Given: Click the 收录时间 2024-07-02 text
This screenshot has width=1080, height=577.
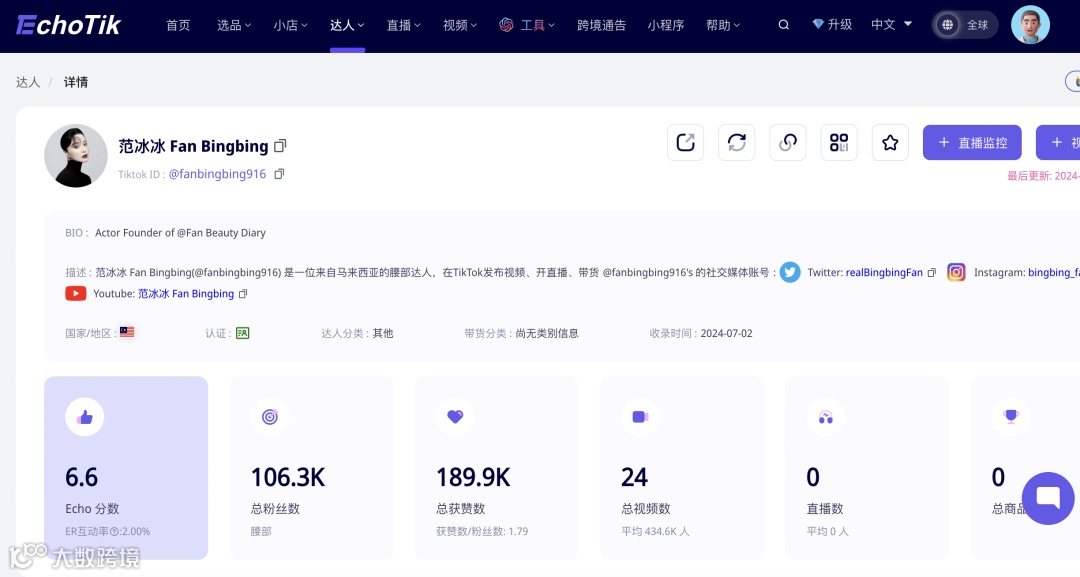Looking at the screenshot, I should click(700, 333).
